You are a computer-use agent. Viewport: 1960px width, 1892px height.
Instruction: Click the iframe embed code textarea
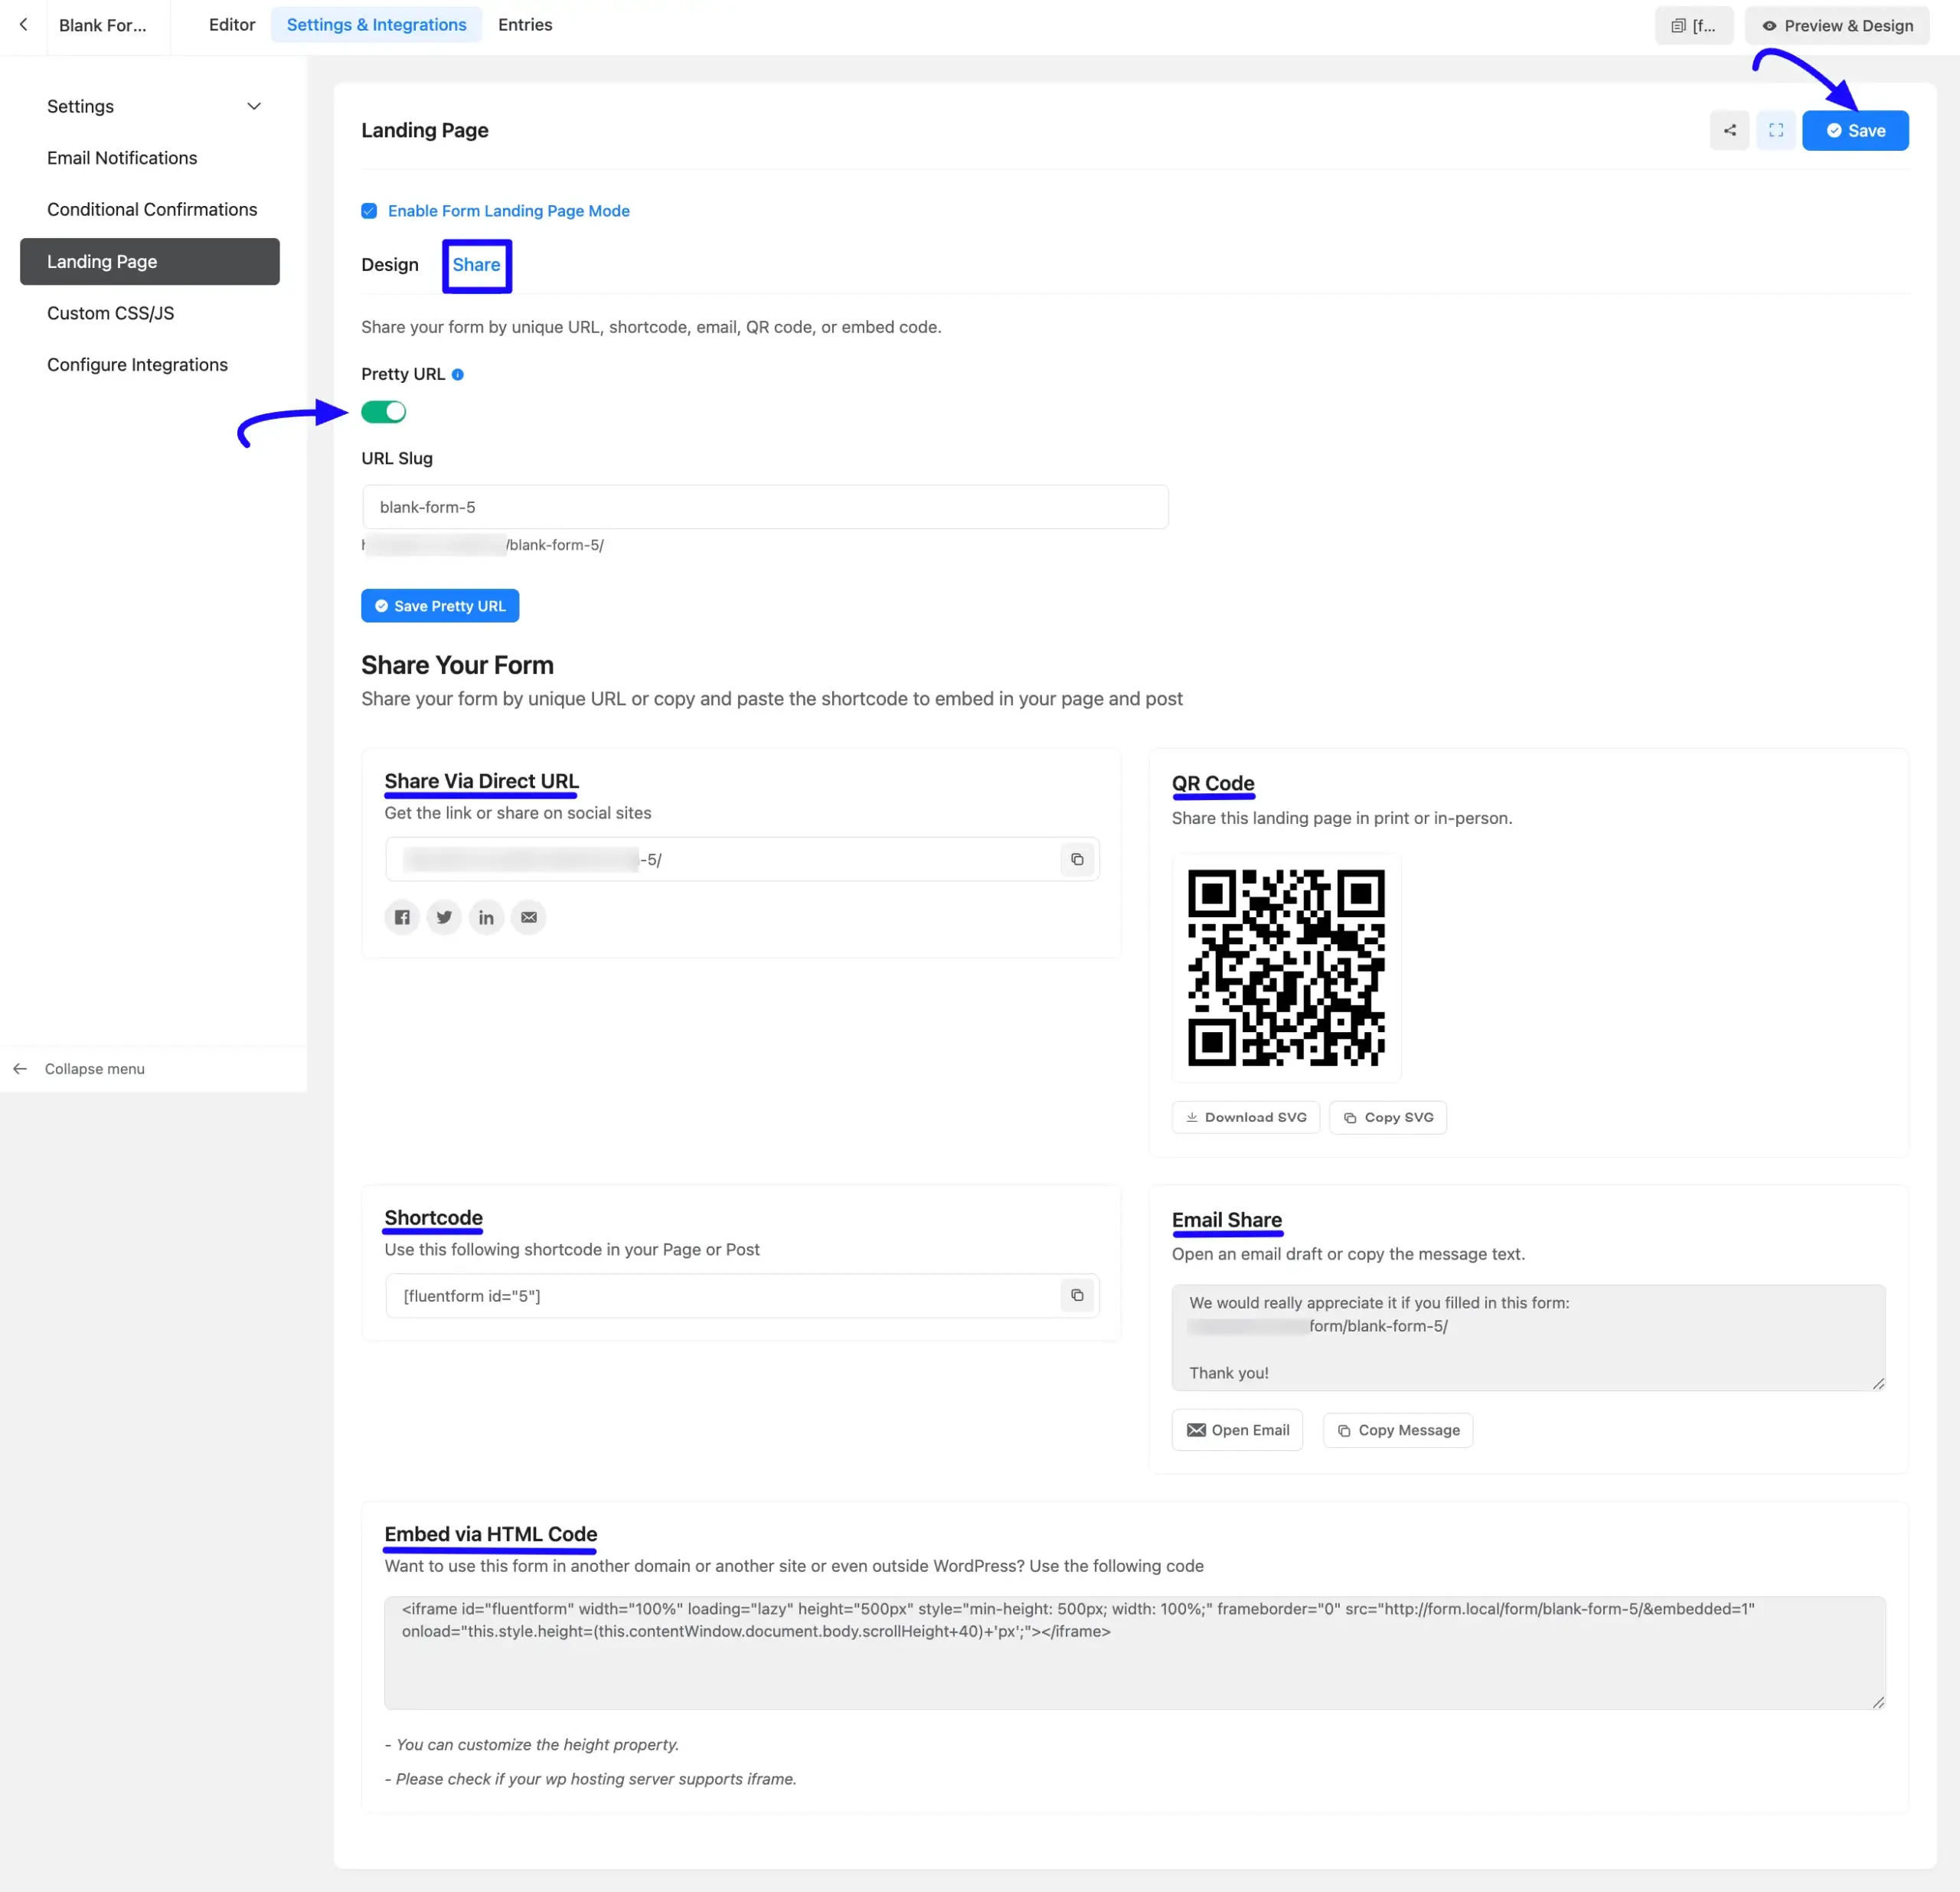[x=1135, y=1654]
